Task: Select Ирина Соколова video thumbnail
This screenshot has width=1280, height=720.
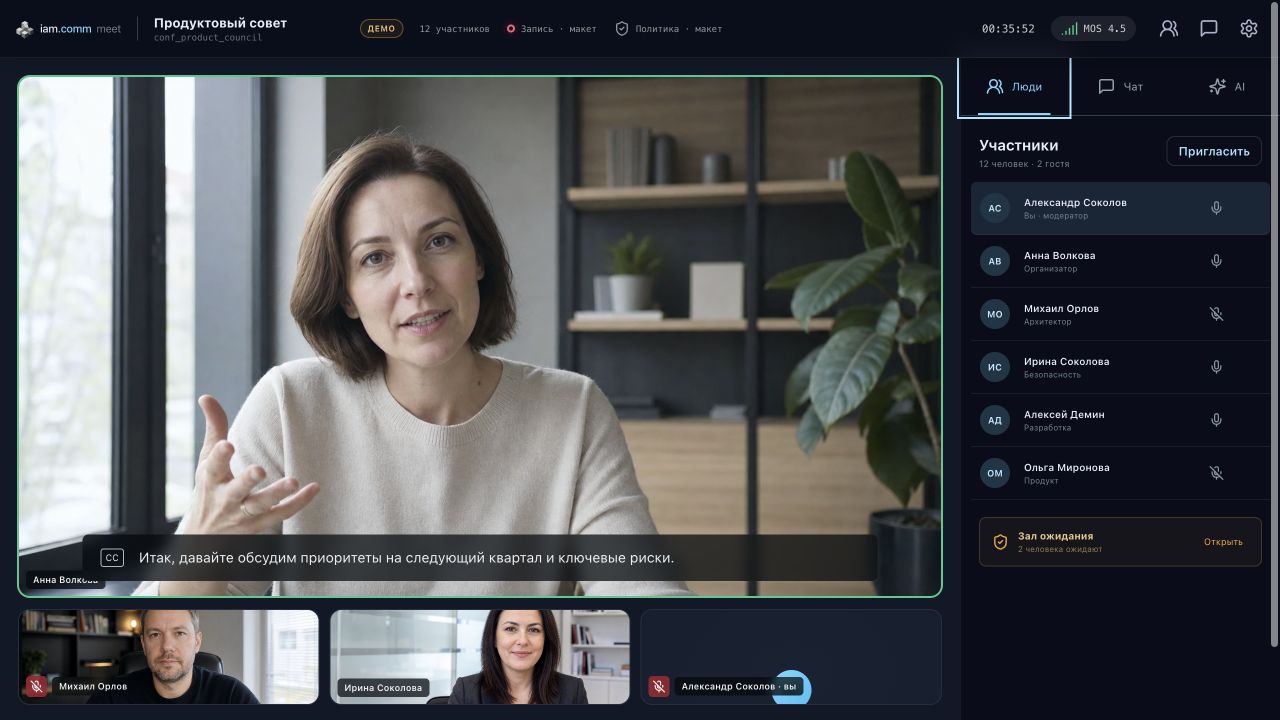Action: 480,657
